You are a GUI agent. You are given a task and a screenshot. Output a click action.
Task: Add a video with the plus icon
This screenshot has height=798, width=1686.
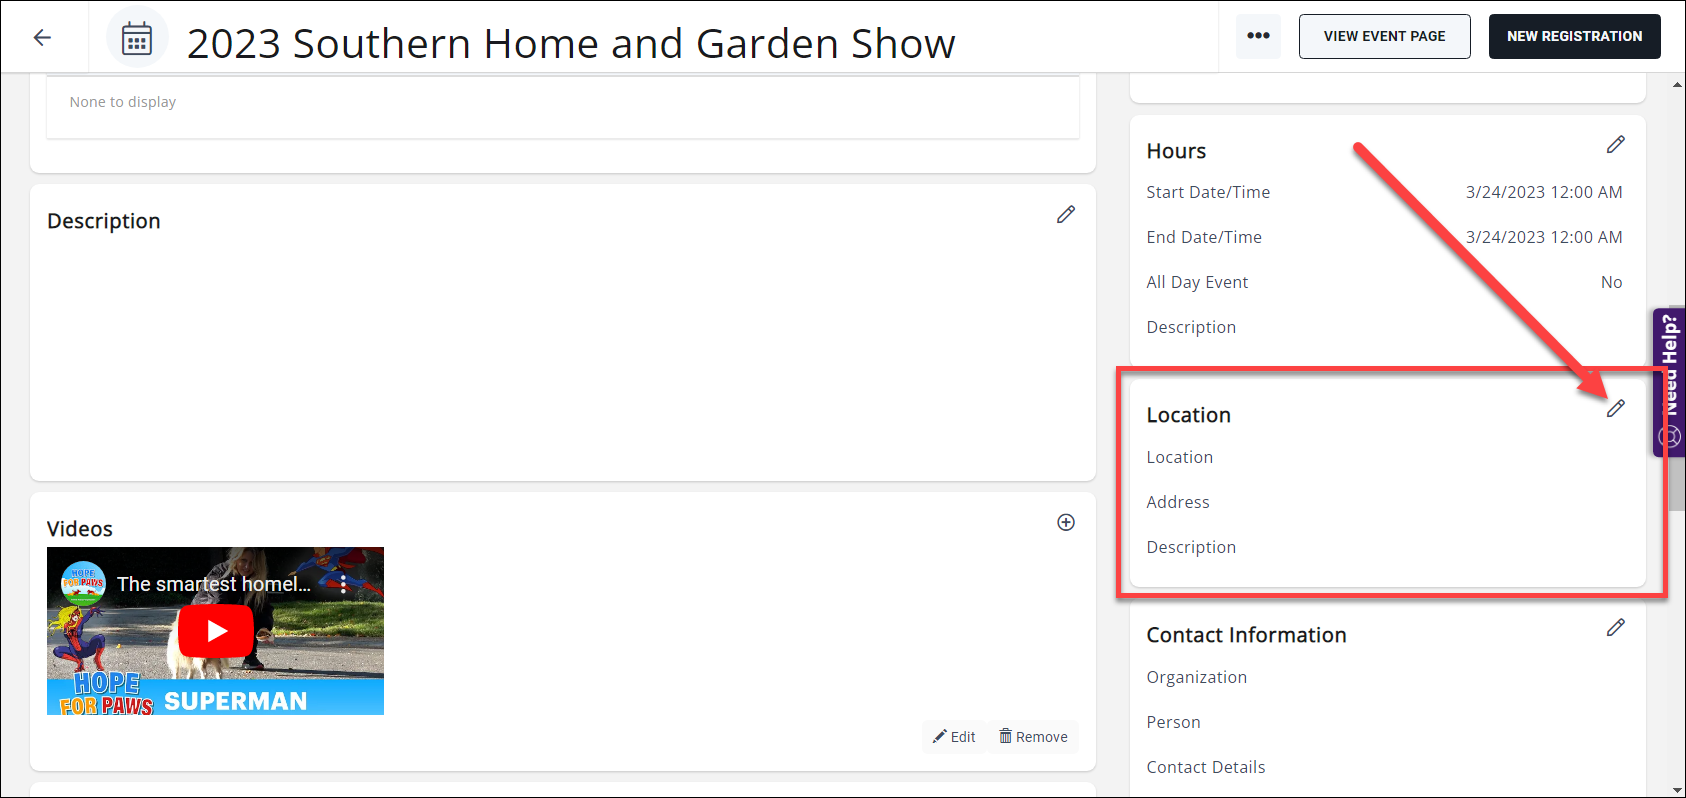pyautogui.click(x=1066, y=522)
